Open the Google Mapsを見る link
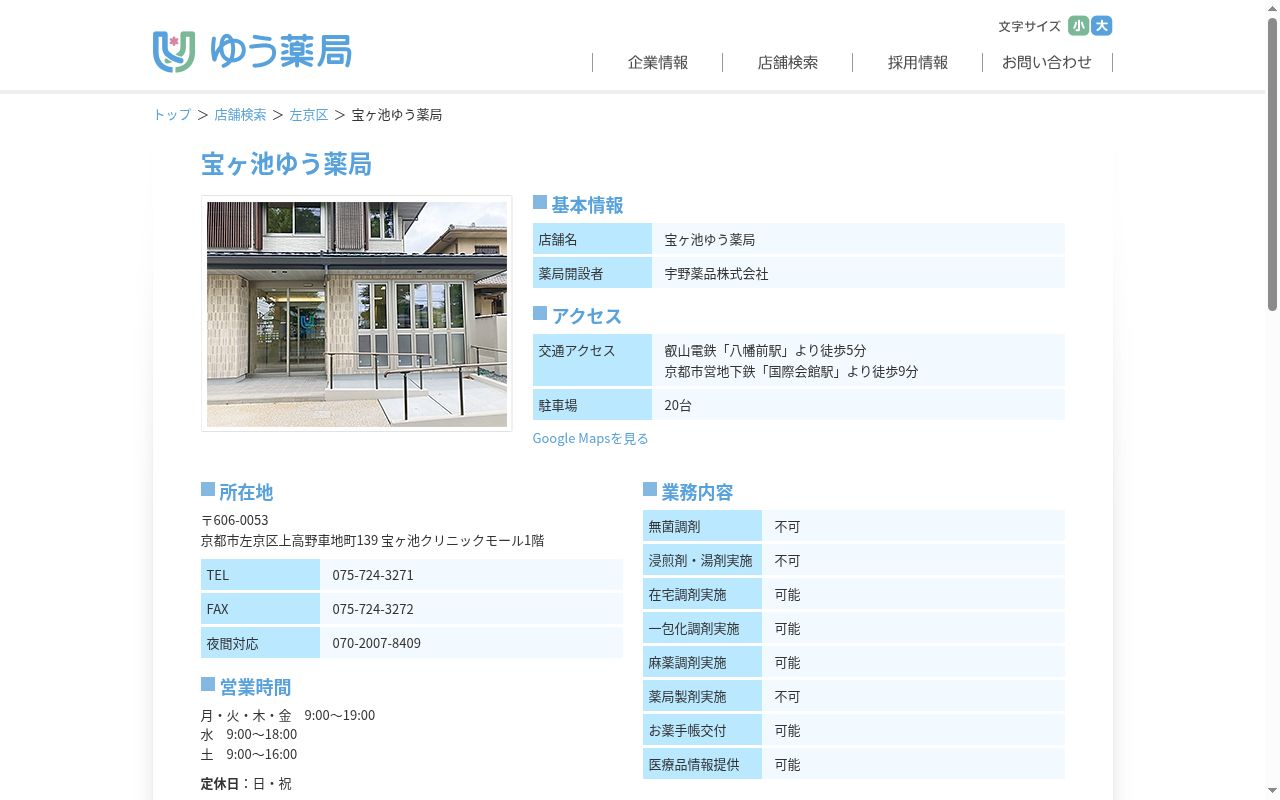 [x=591, y=438]
